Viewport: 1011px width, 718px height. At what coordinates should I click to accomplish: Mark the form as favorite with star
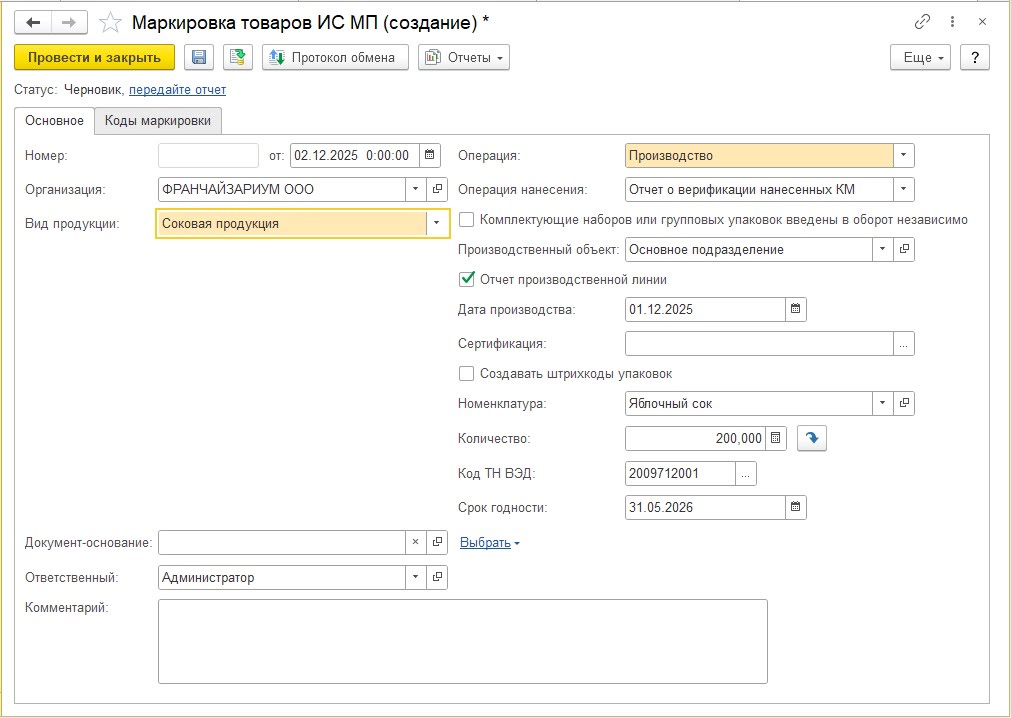point(112,22)
